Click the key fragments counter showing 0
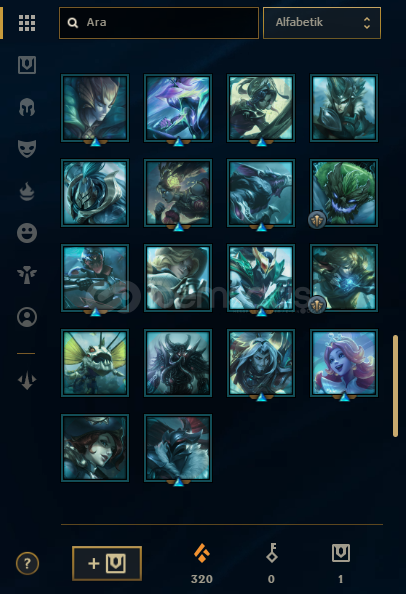 click(272, 563)
